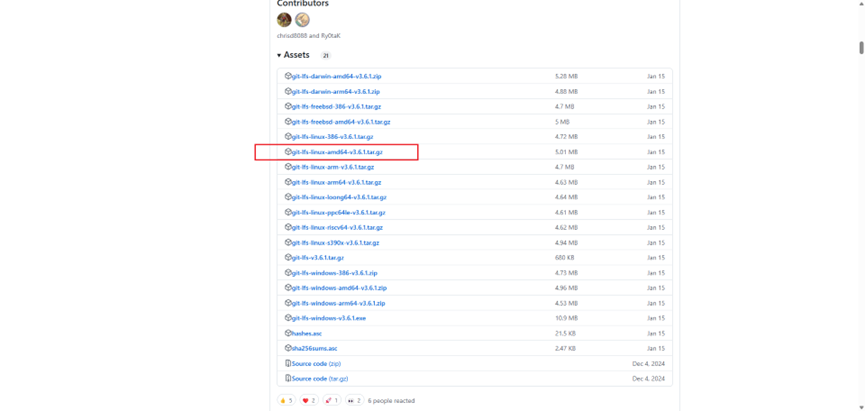Click the package icon beside git-lfs-linux-loong64-v3.6.1.tar.gz

pos(287,198)
